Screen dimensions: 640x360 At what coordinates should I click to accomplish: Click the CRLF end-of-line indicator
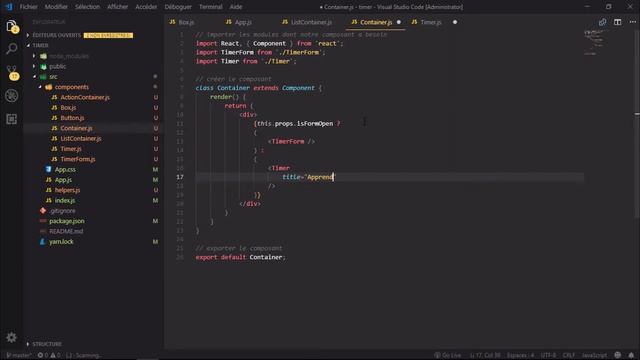(x=569, y=355)
